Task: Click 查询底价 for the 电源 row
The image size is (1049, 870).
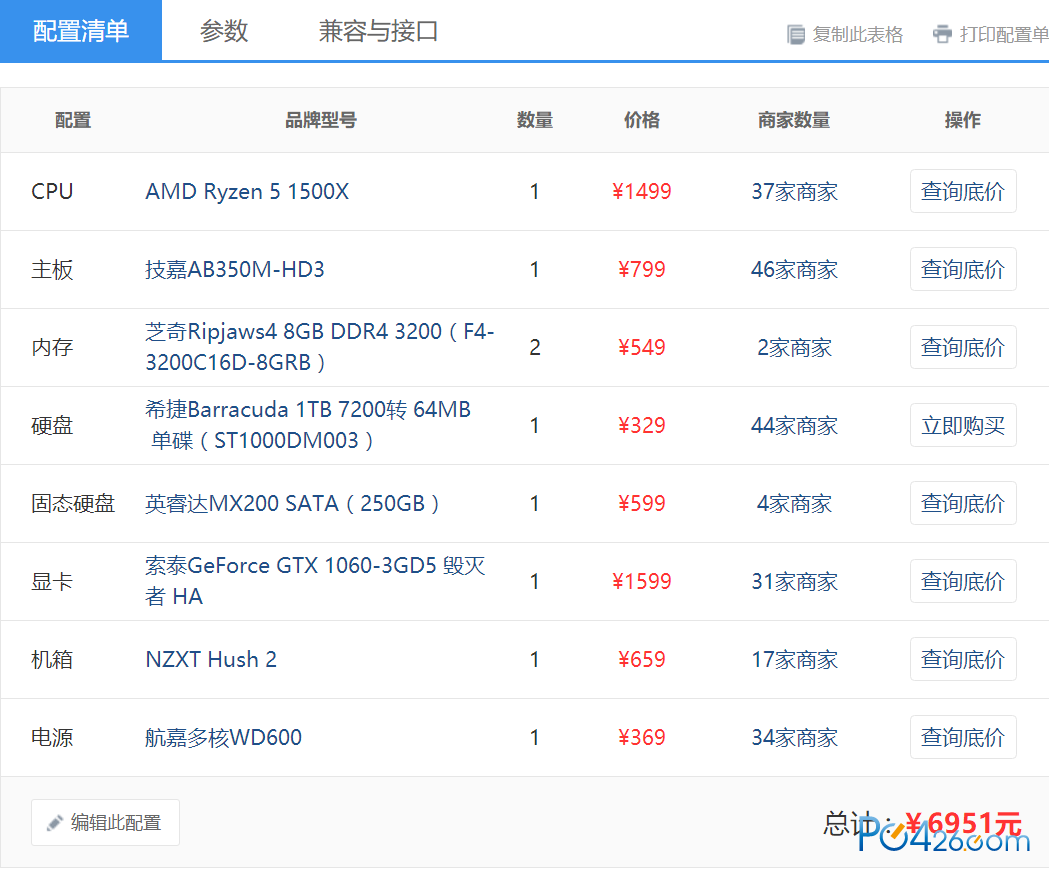Action: click(963, 737)
